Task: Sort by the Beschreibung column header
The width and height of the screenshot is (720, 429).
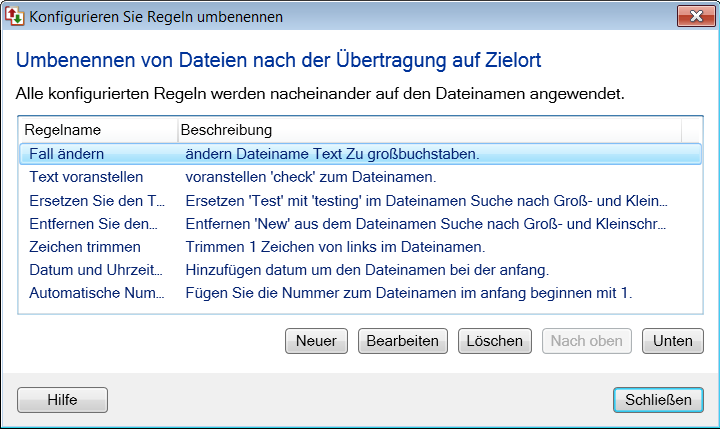Action: 428,131
